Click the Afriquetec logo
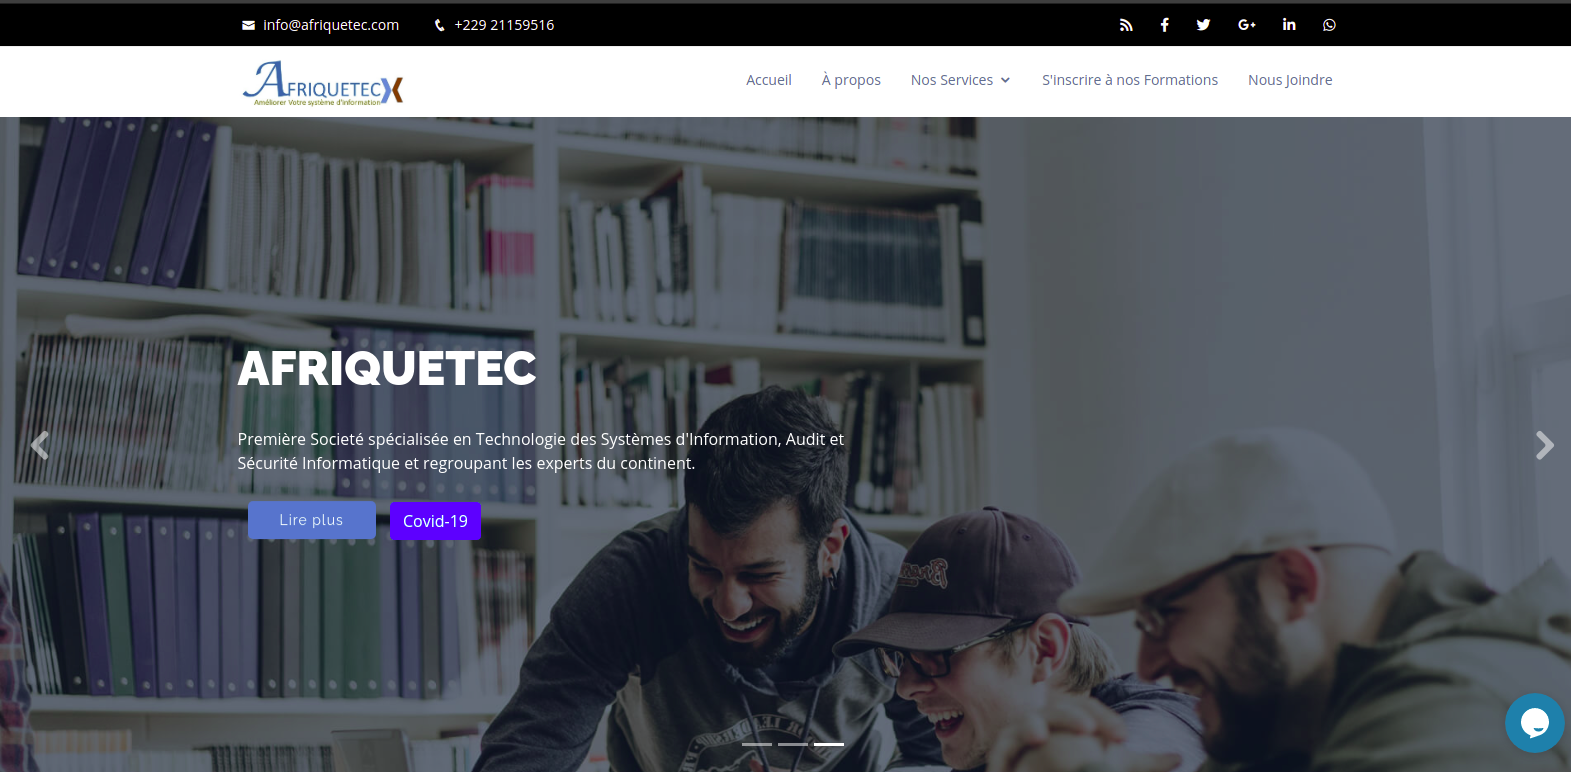The image size is (1571, 773). tap(323, 83)
